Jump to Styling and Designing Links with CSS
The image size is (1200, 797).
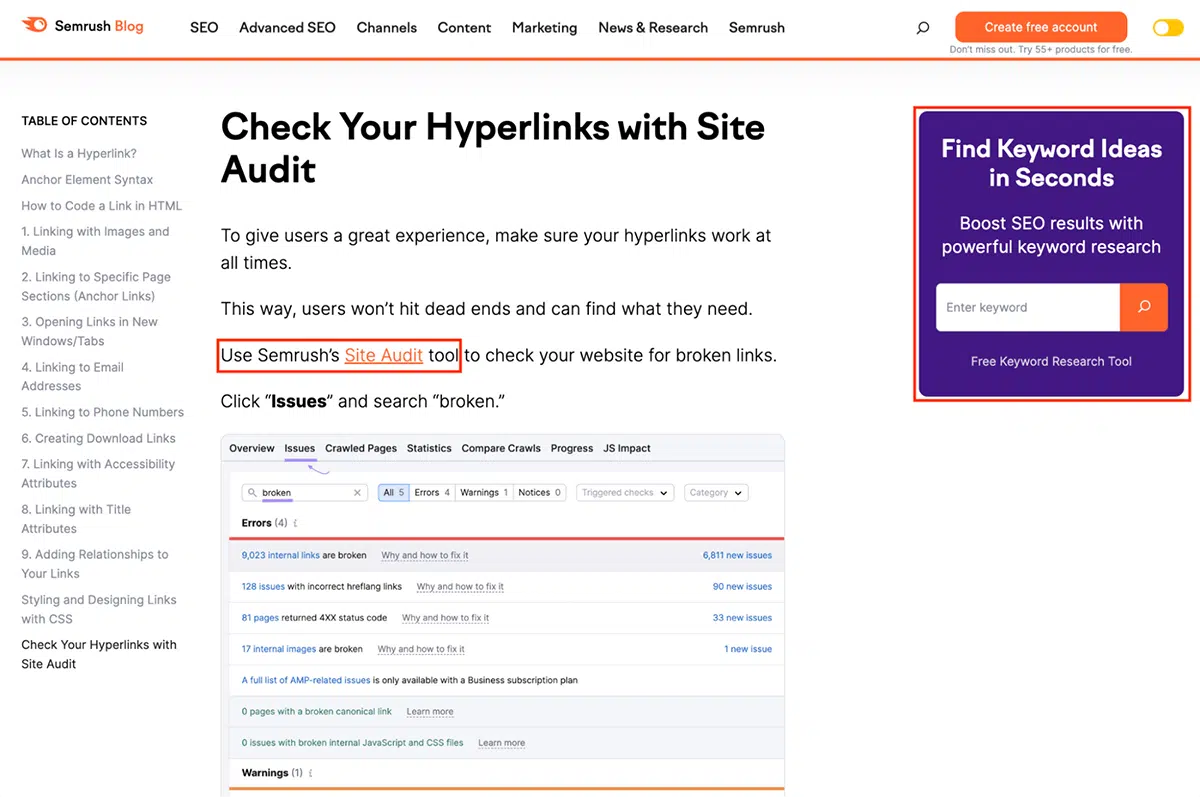tap(99, 609)
